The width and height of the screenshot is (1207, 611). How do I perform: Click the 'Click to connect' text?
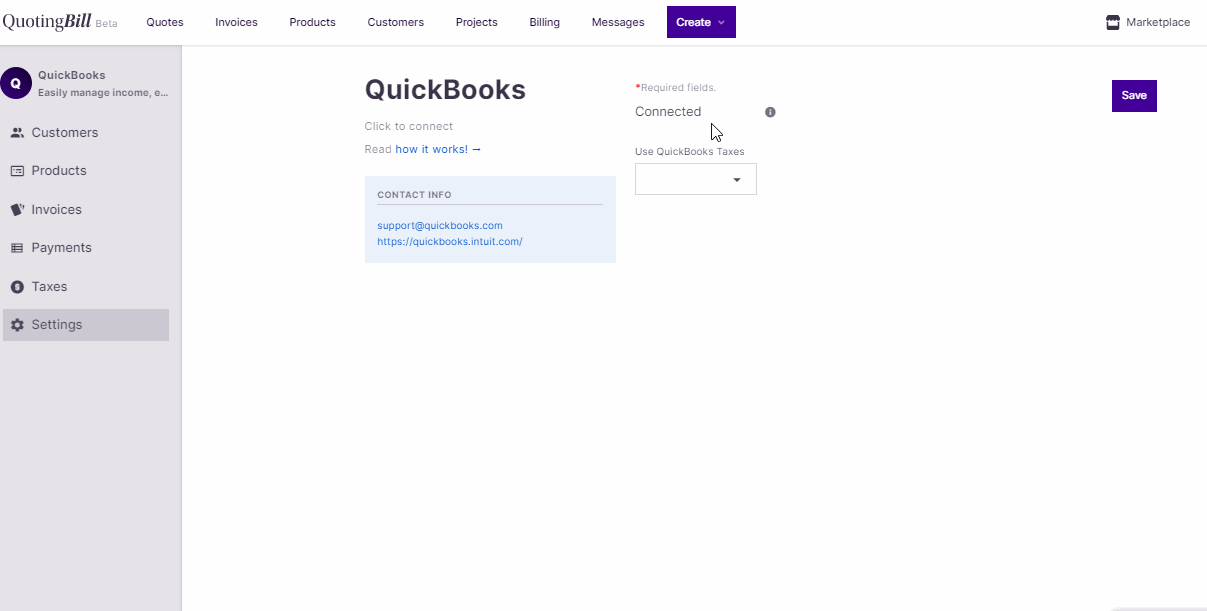coord(409,126)
